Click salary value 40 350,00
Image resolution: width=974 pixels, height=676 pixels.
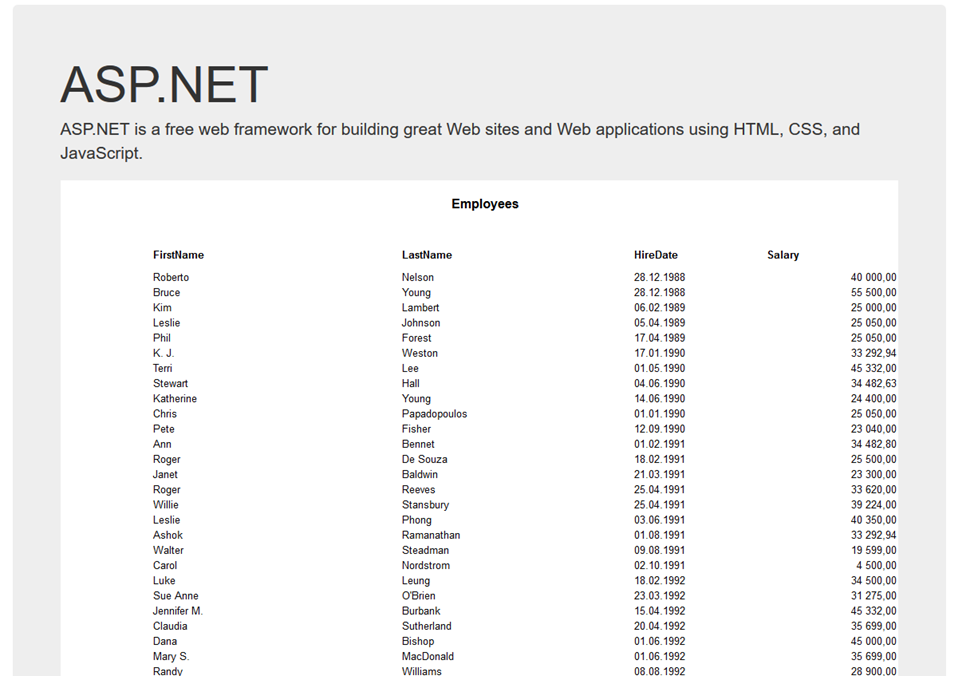click(873, 520)
